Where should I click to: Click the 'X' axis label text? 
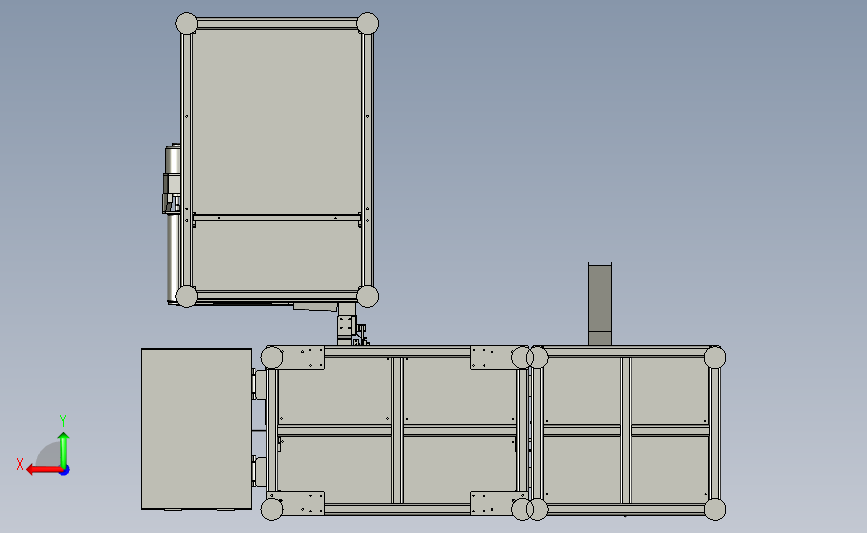(x=20, y=464)
